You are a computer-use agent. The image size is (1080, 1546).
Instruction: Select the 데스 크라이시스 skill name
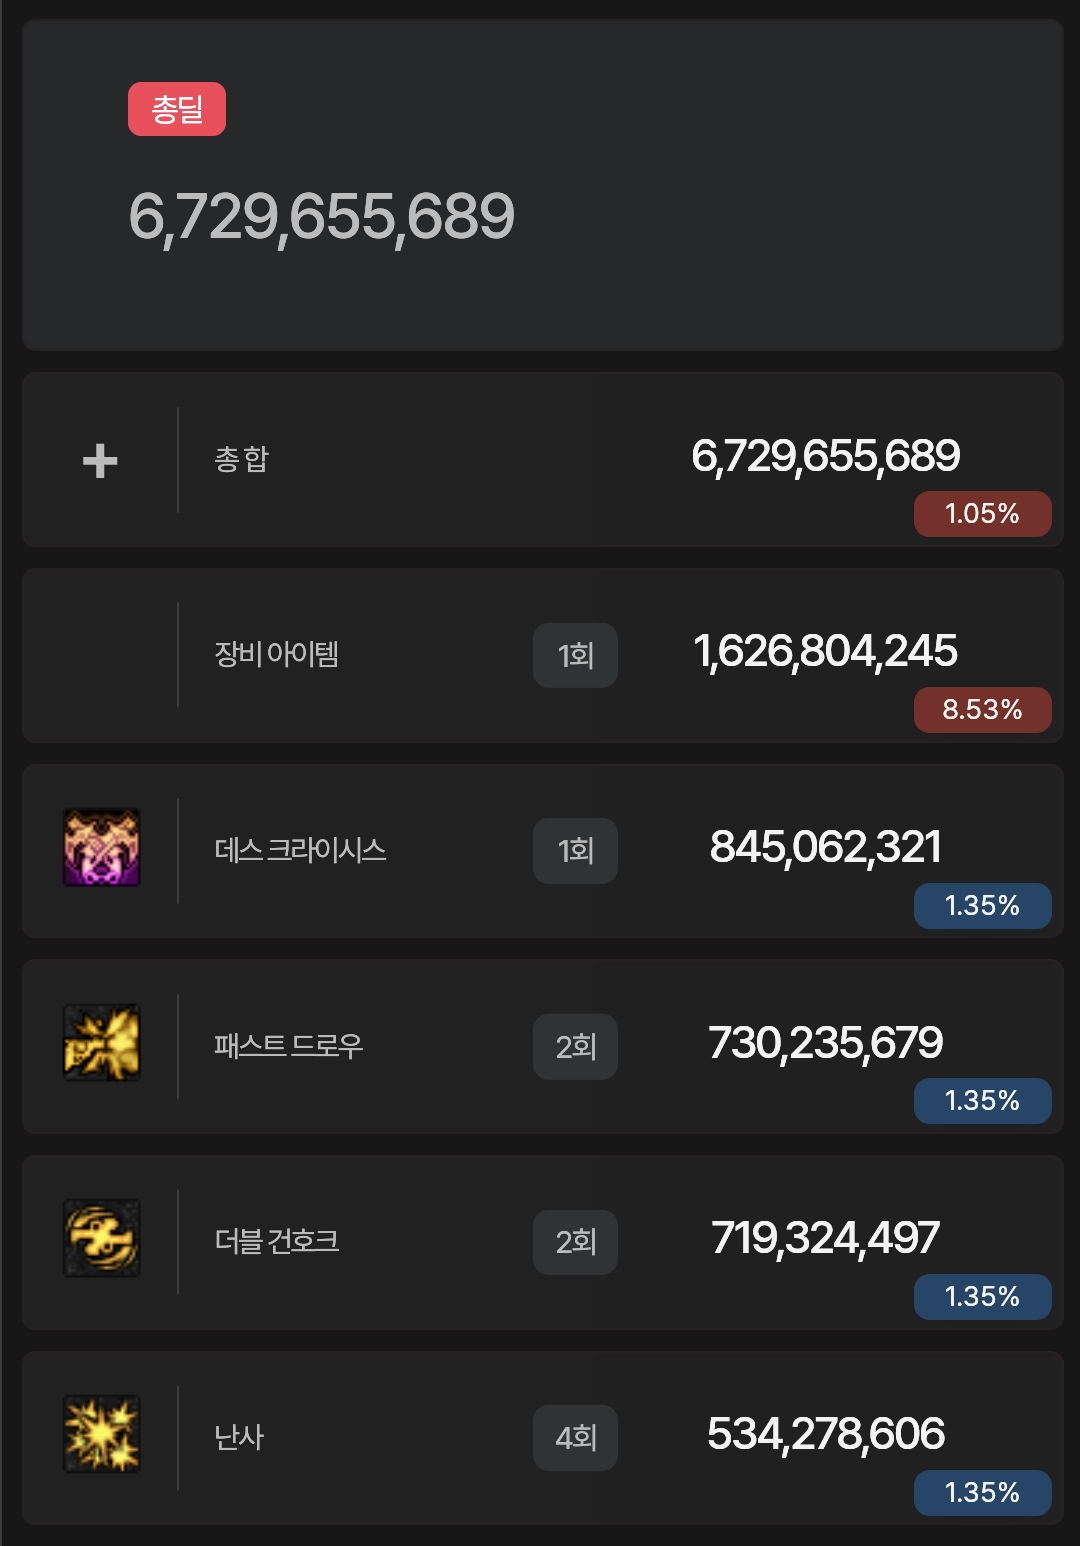pyautogui.click(x=300, y=850)
